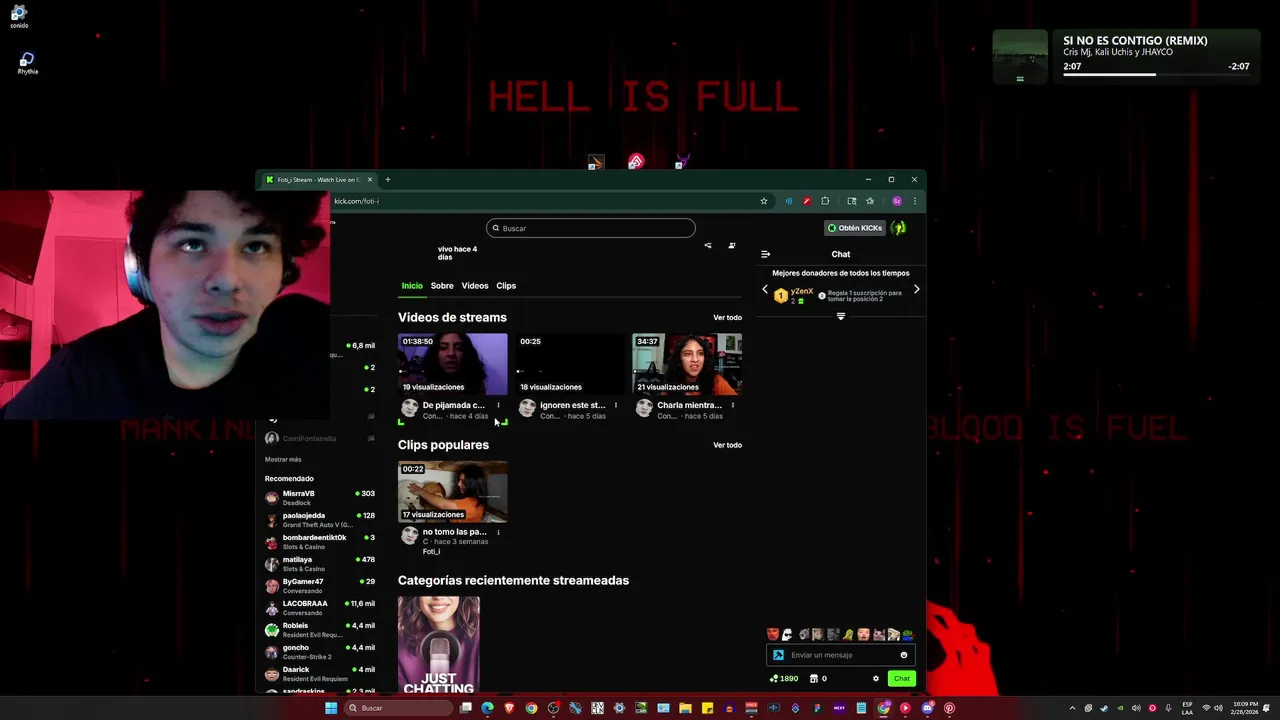Open recommended channel goncho
Viewport: 1280px width, 720px height.
(320, 652)
